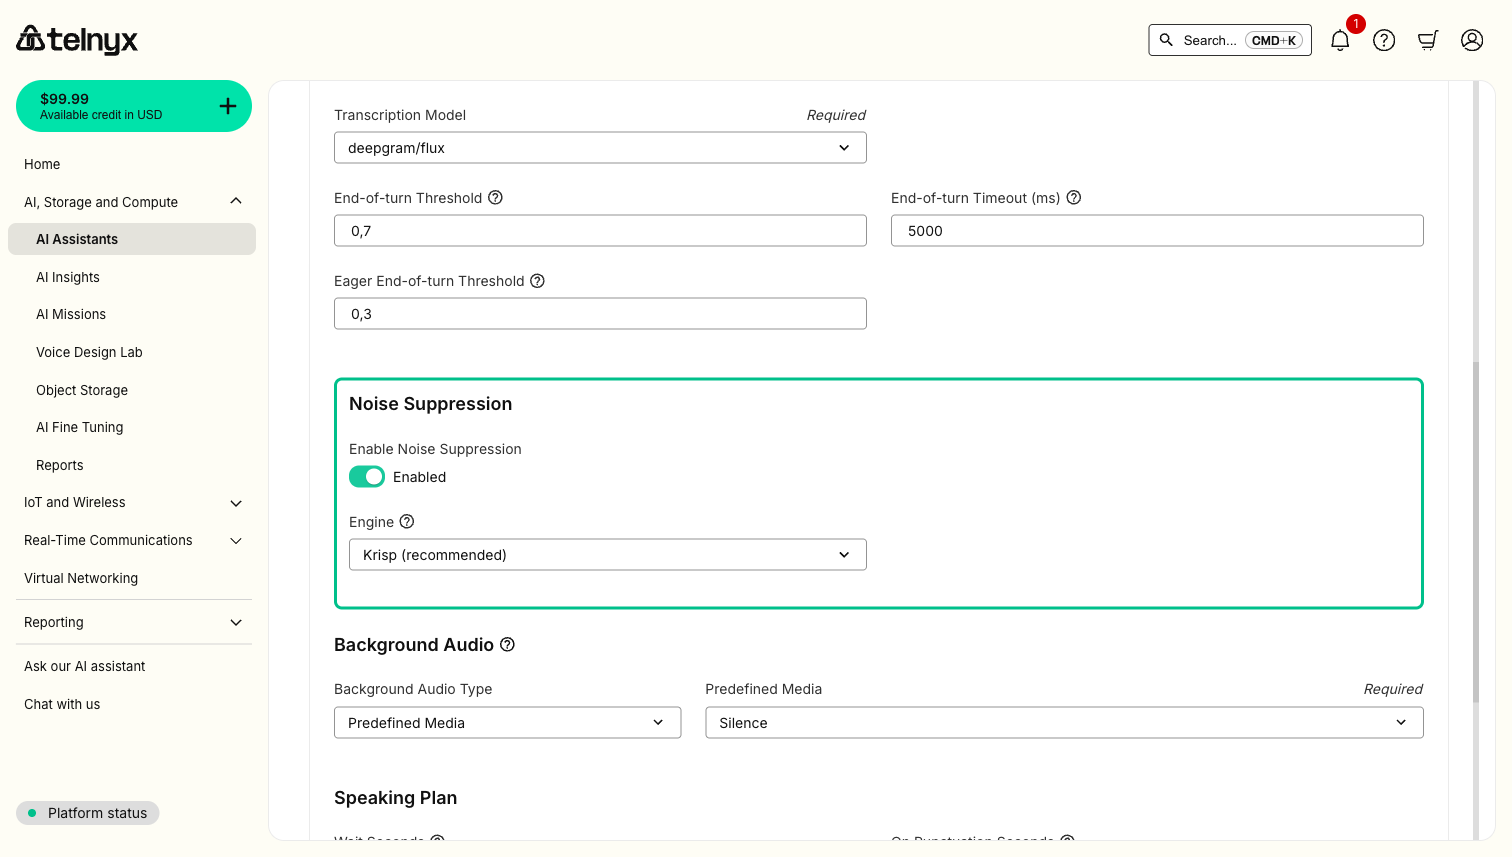The width and height of the screenshot is (1512, 857).
Task: Click Ask our AI assistant link
Action: [85, 666]
